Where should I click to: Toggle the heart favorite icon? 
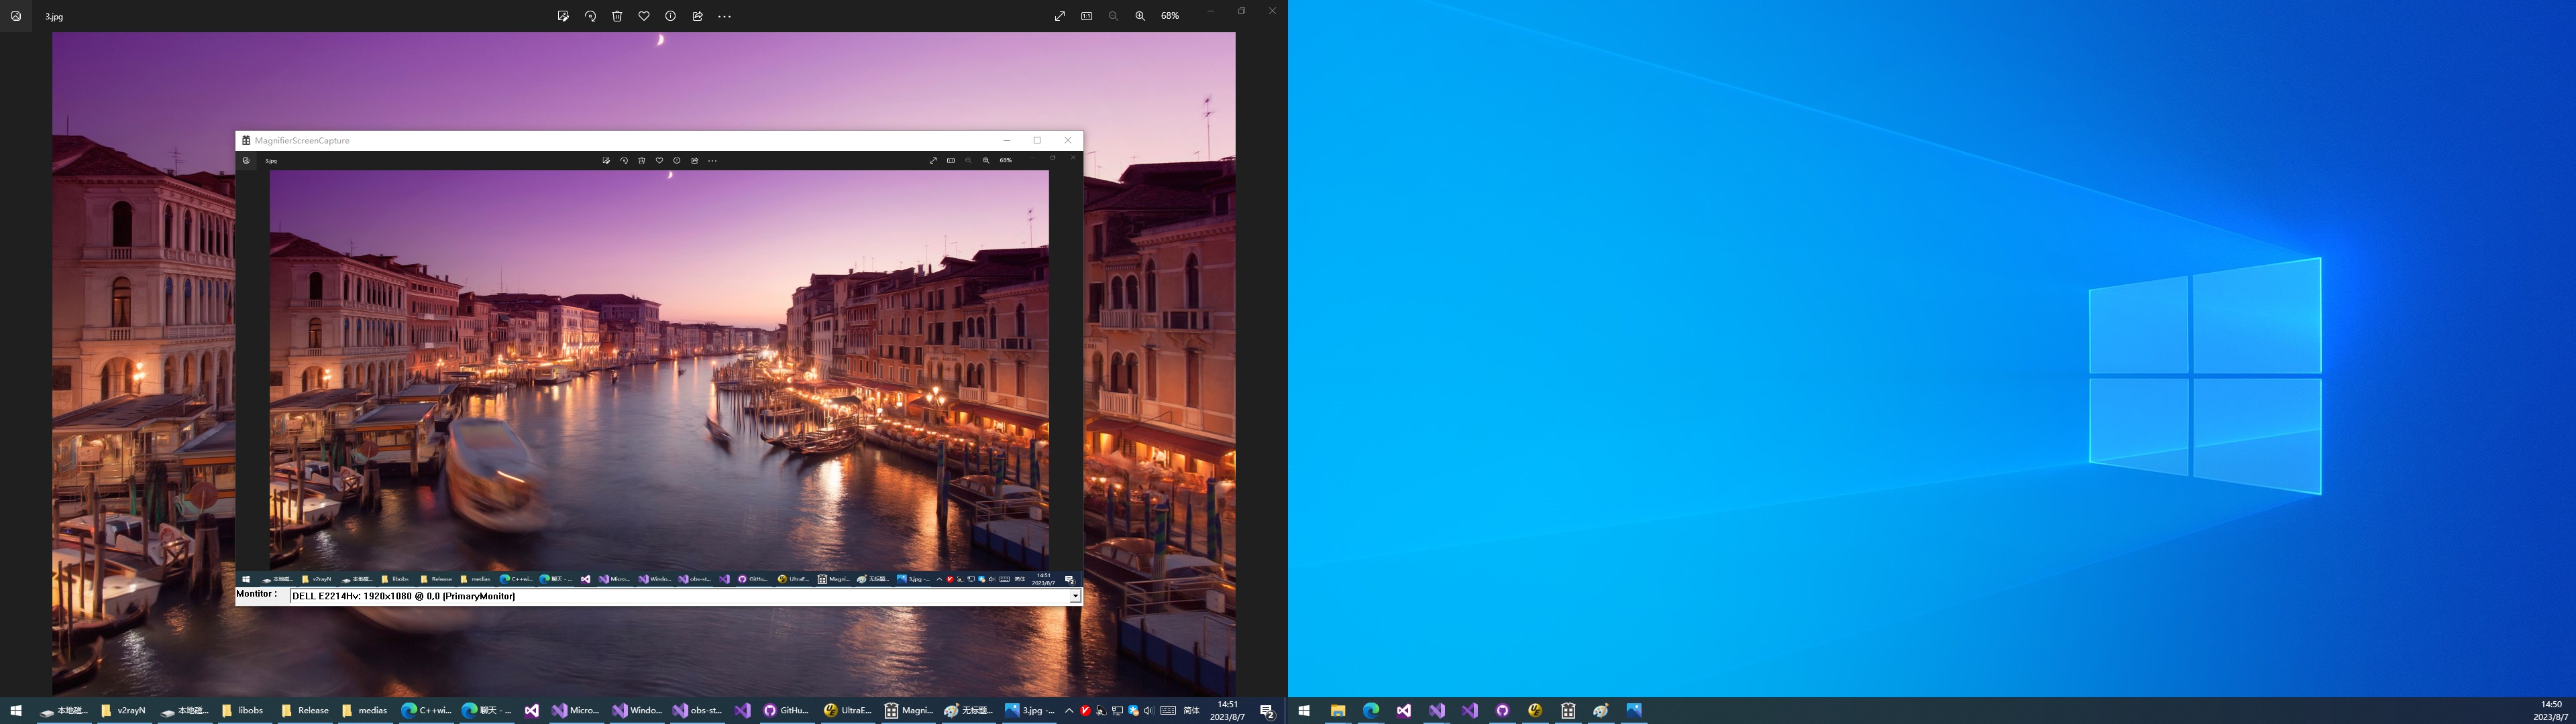pyautogui.click(x=644, y=16)
